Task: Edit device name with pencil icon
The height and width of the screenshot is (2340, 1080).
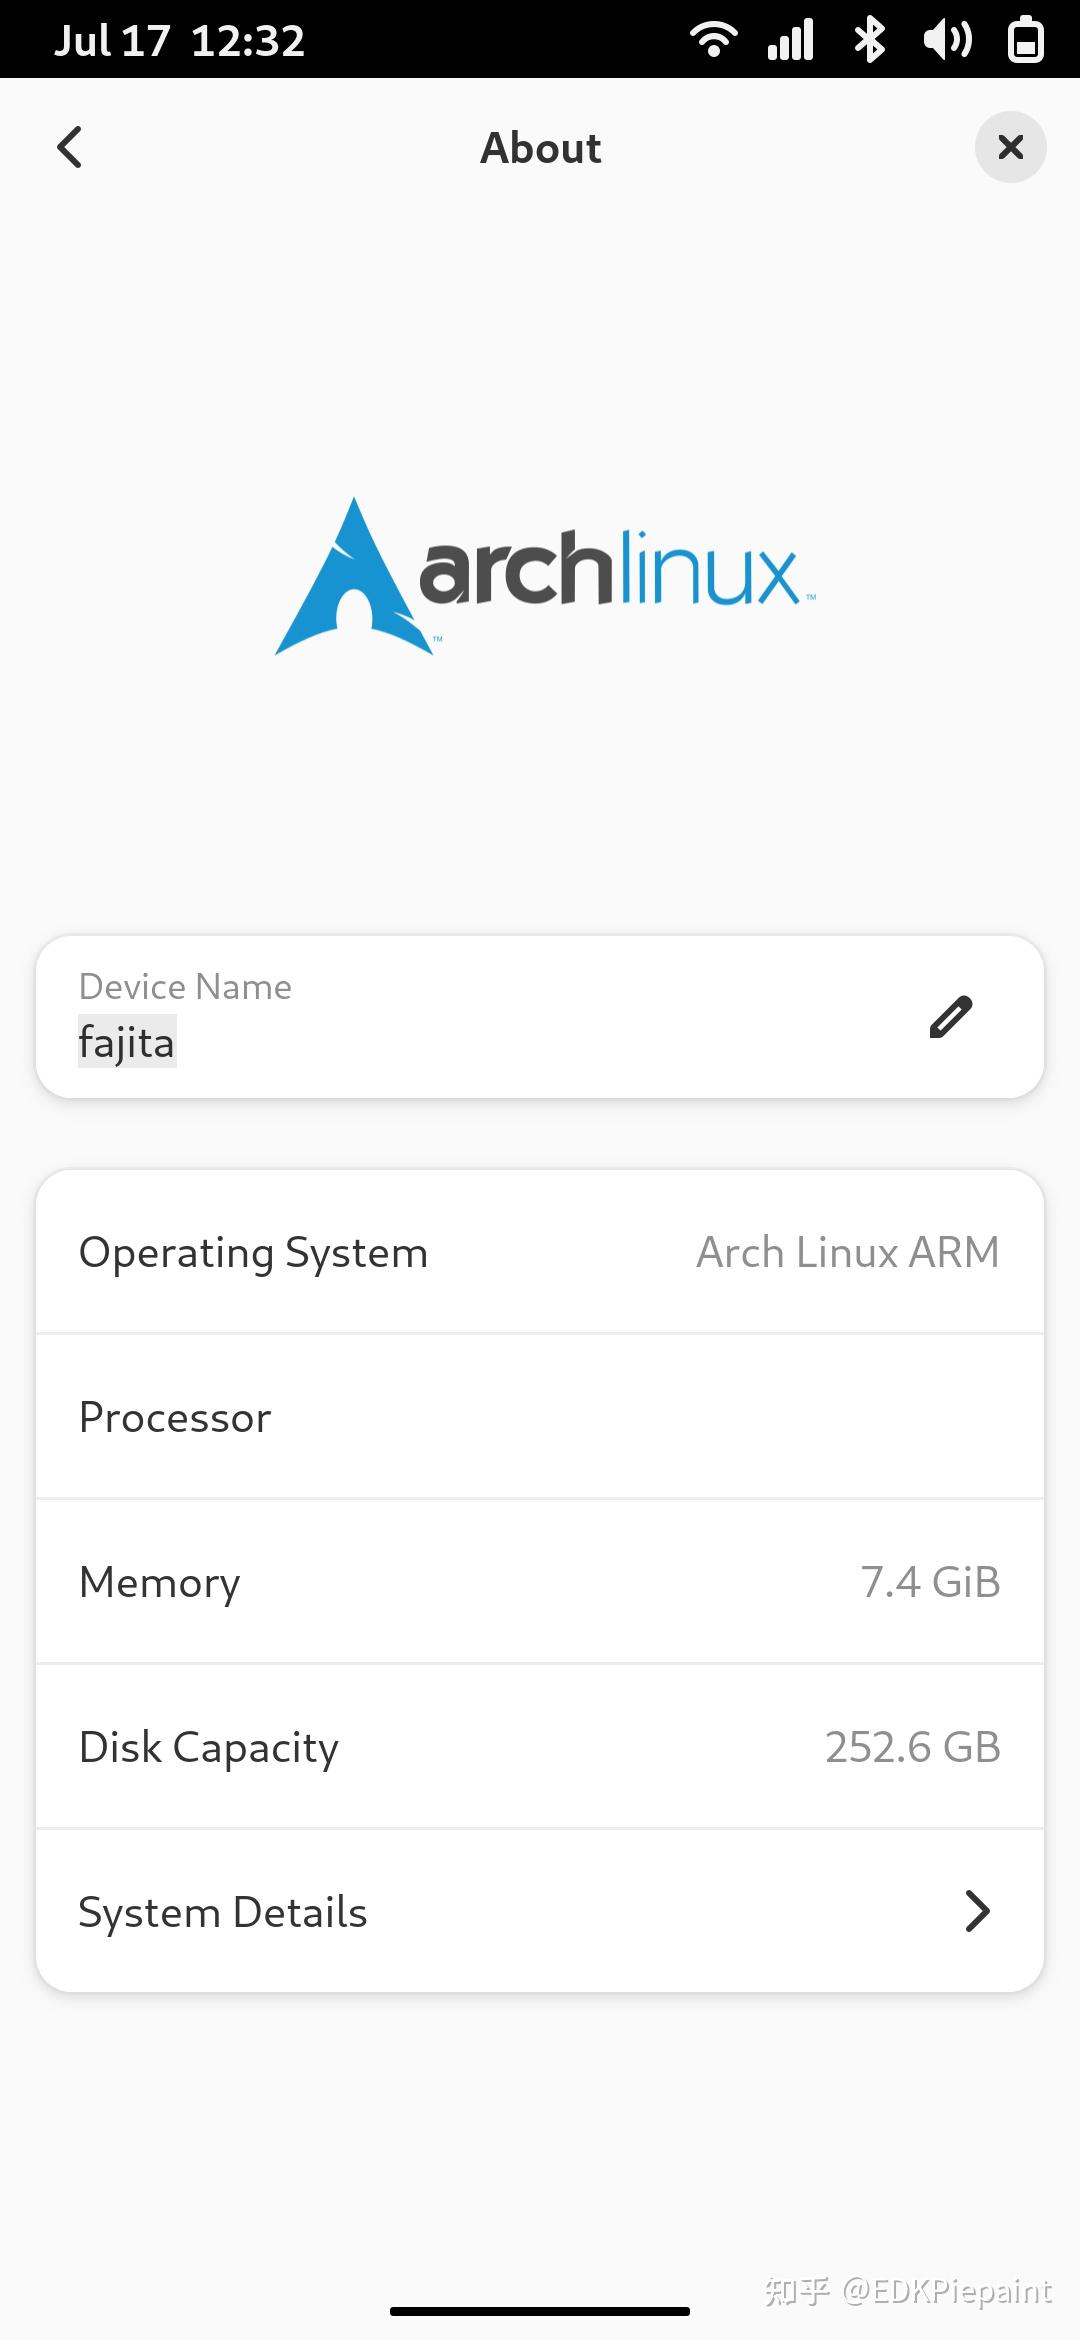Action: pyautogui.click(x=950, y=1017)
